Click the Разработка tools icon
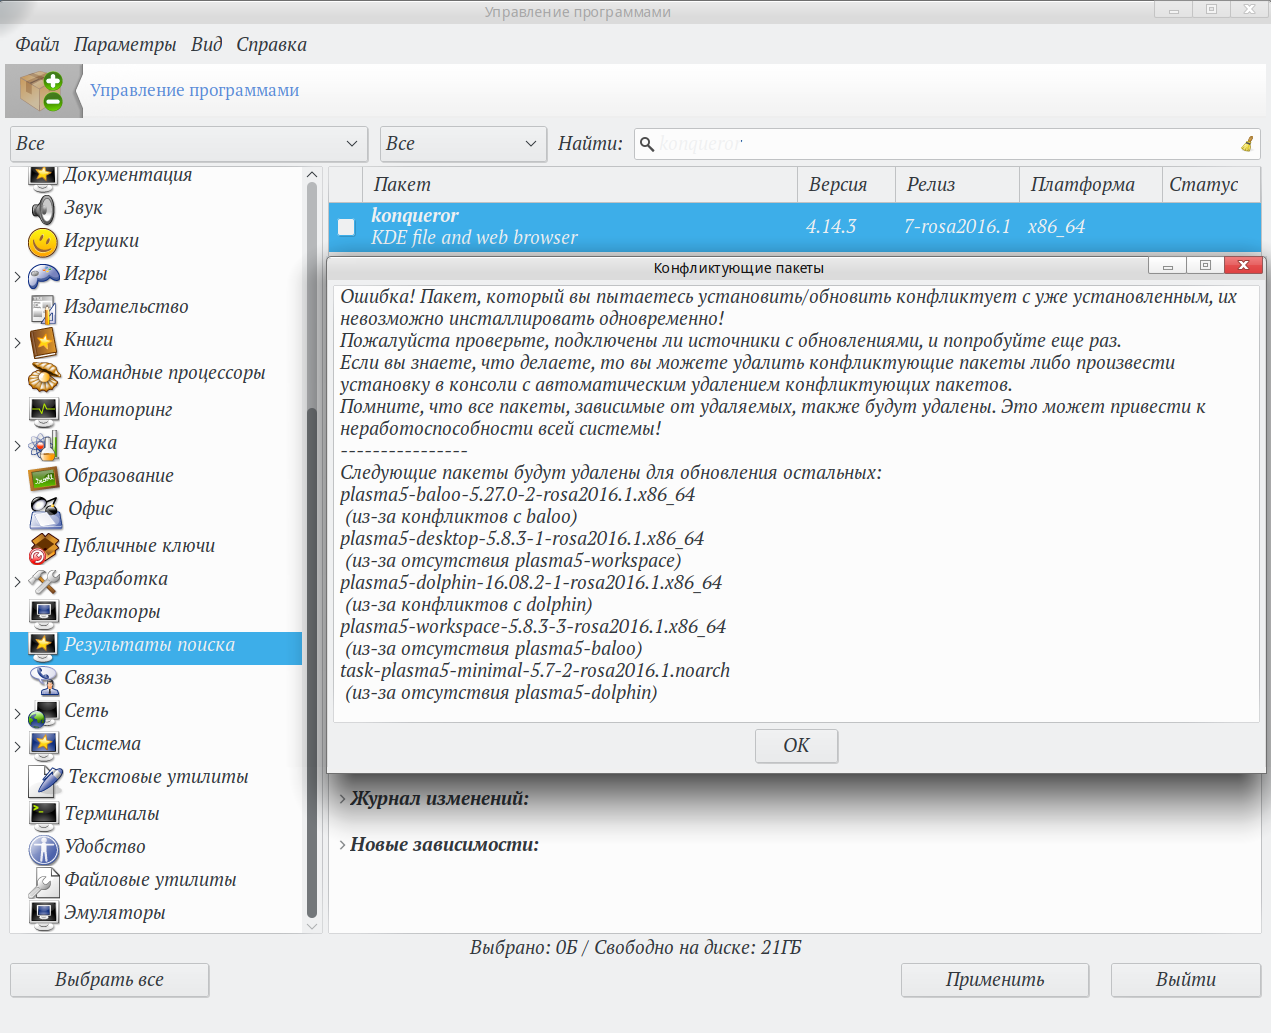 (43, 579)
